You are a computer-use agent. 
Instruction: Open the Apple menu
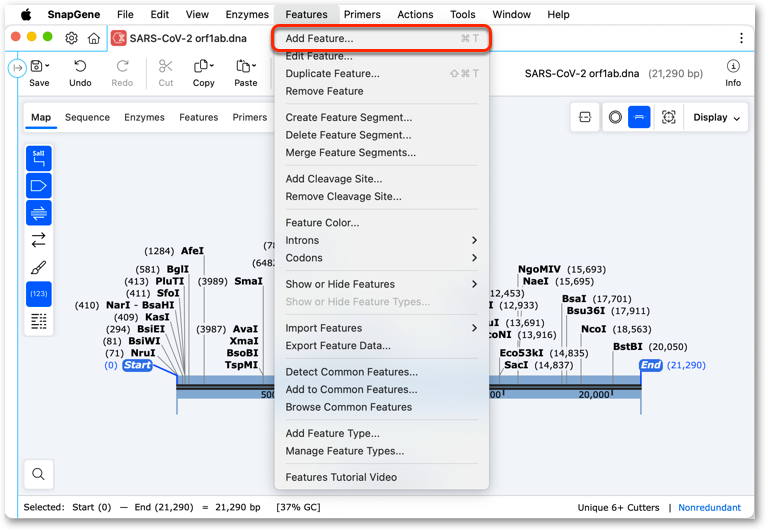26,15
